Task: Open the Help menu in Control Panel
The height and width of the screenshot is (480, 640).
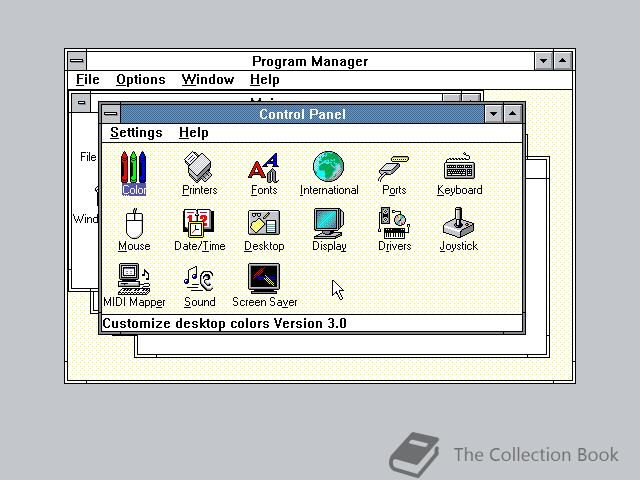Action: tap(193, 132)
